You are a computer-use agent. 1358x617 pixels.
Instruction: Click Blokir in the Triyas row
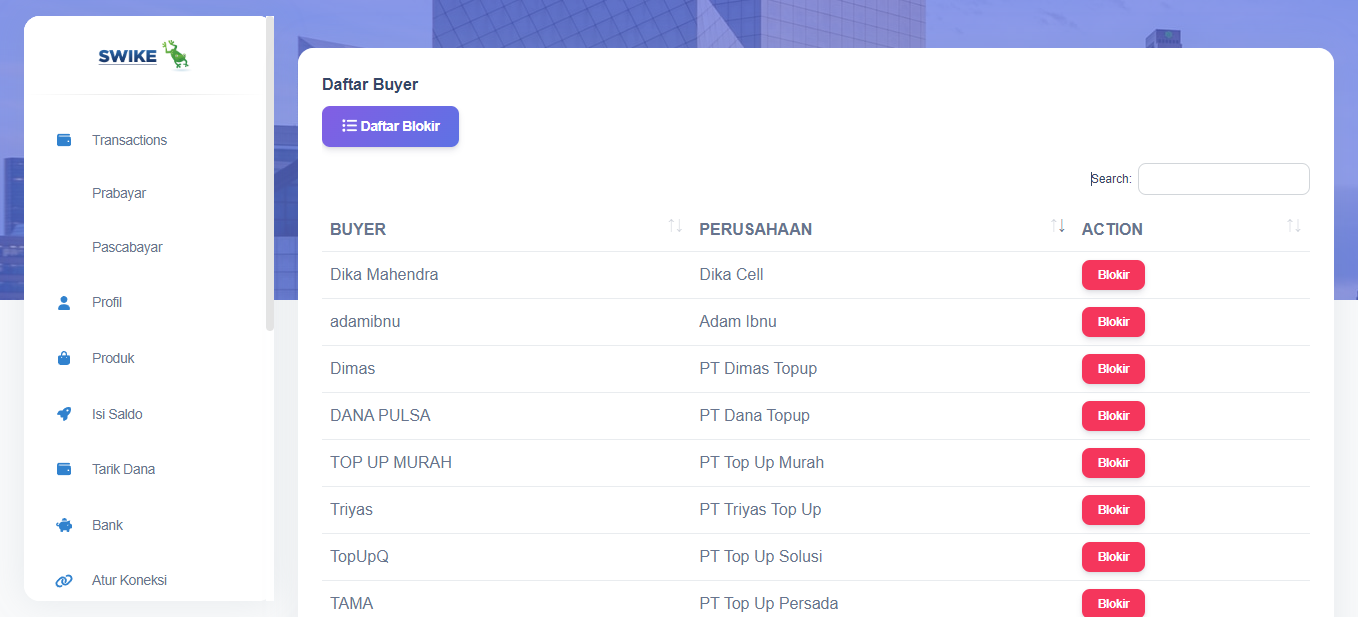1113,510
